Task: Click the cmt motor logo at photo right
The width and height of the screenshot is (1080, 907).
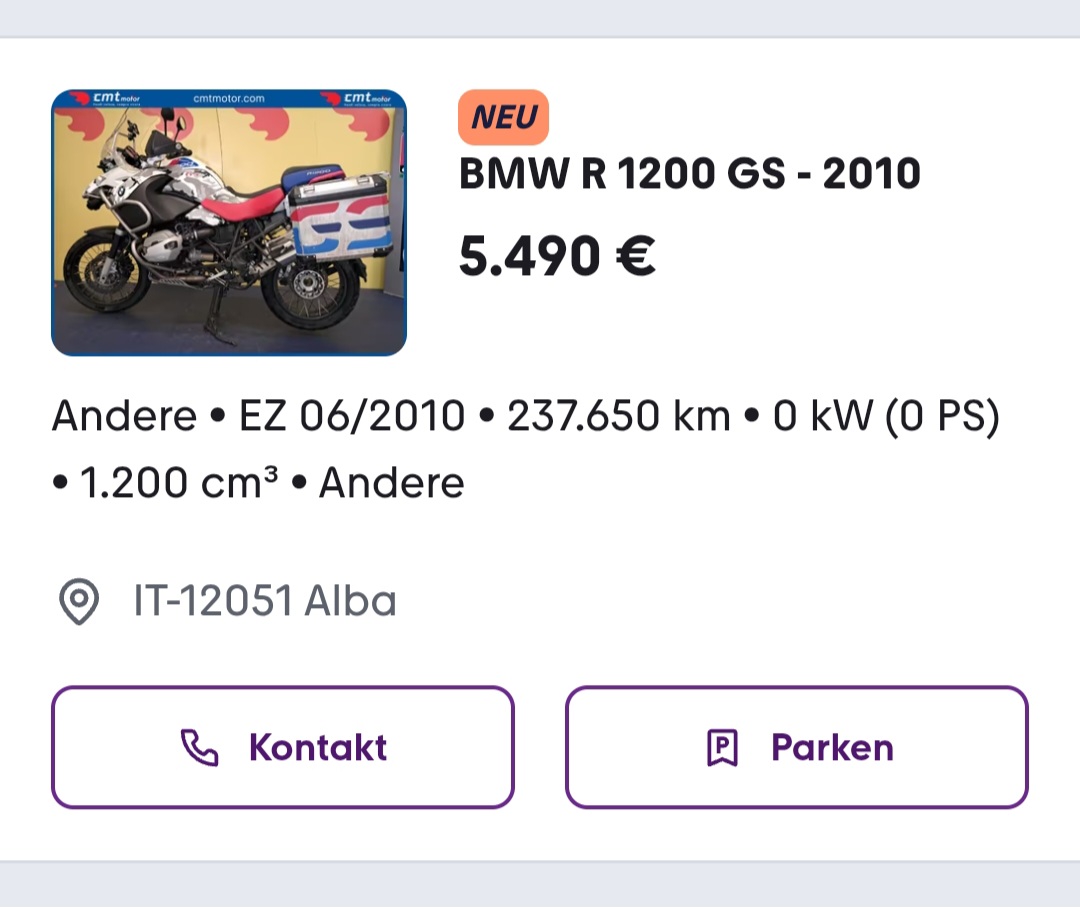Action: [x=358, y=98]
